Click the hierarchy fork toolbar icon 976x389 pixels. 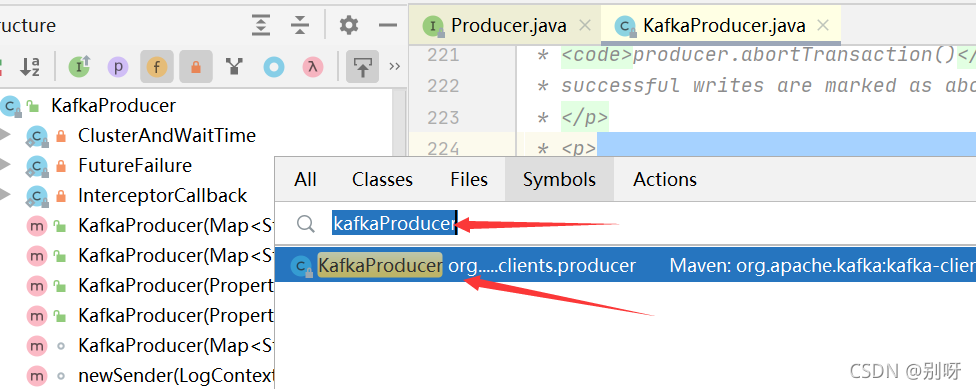tap(234, 67)
